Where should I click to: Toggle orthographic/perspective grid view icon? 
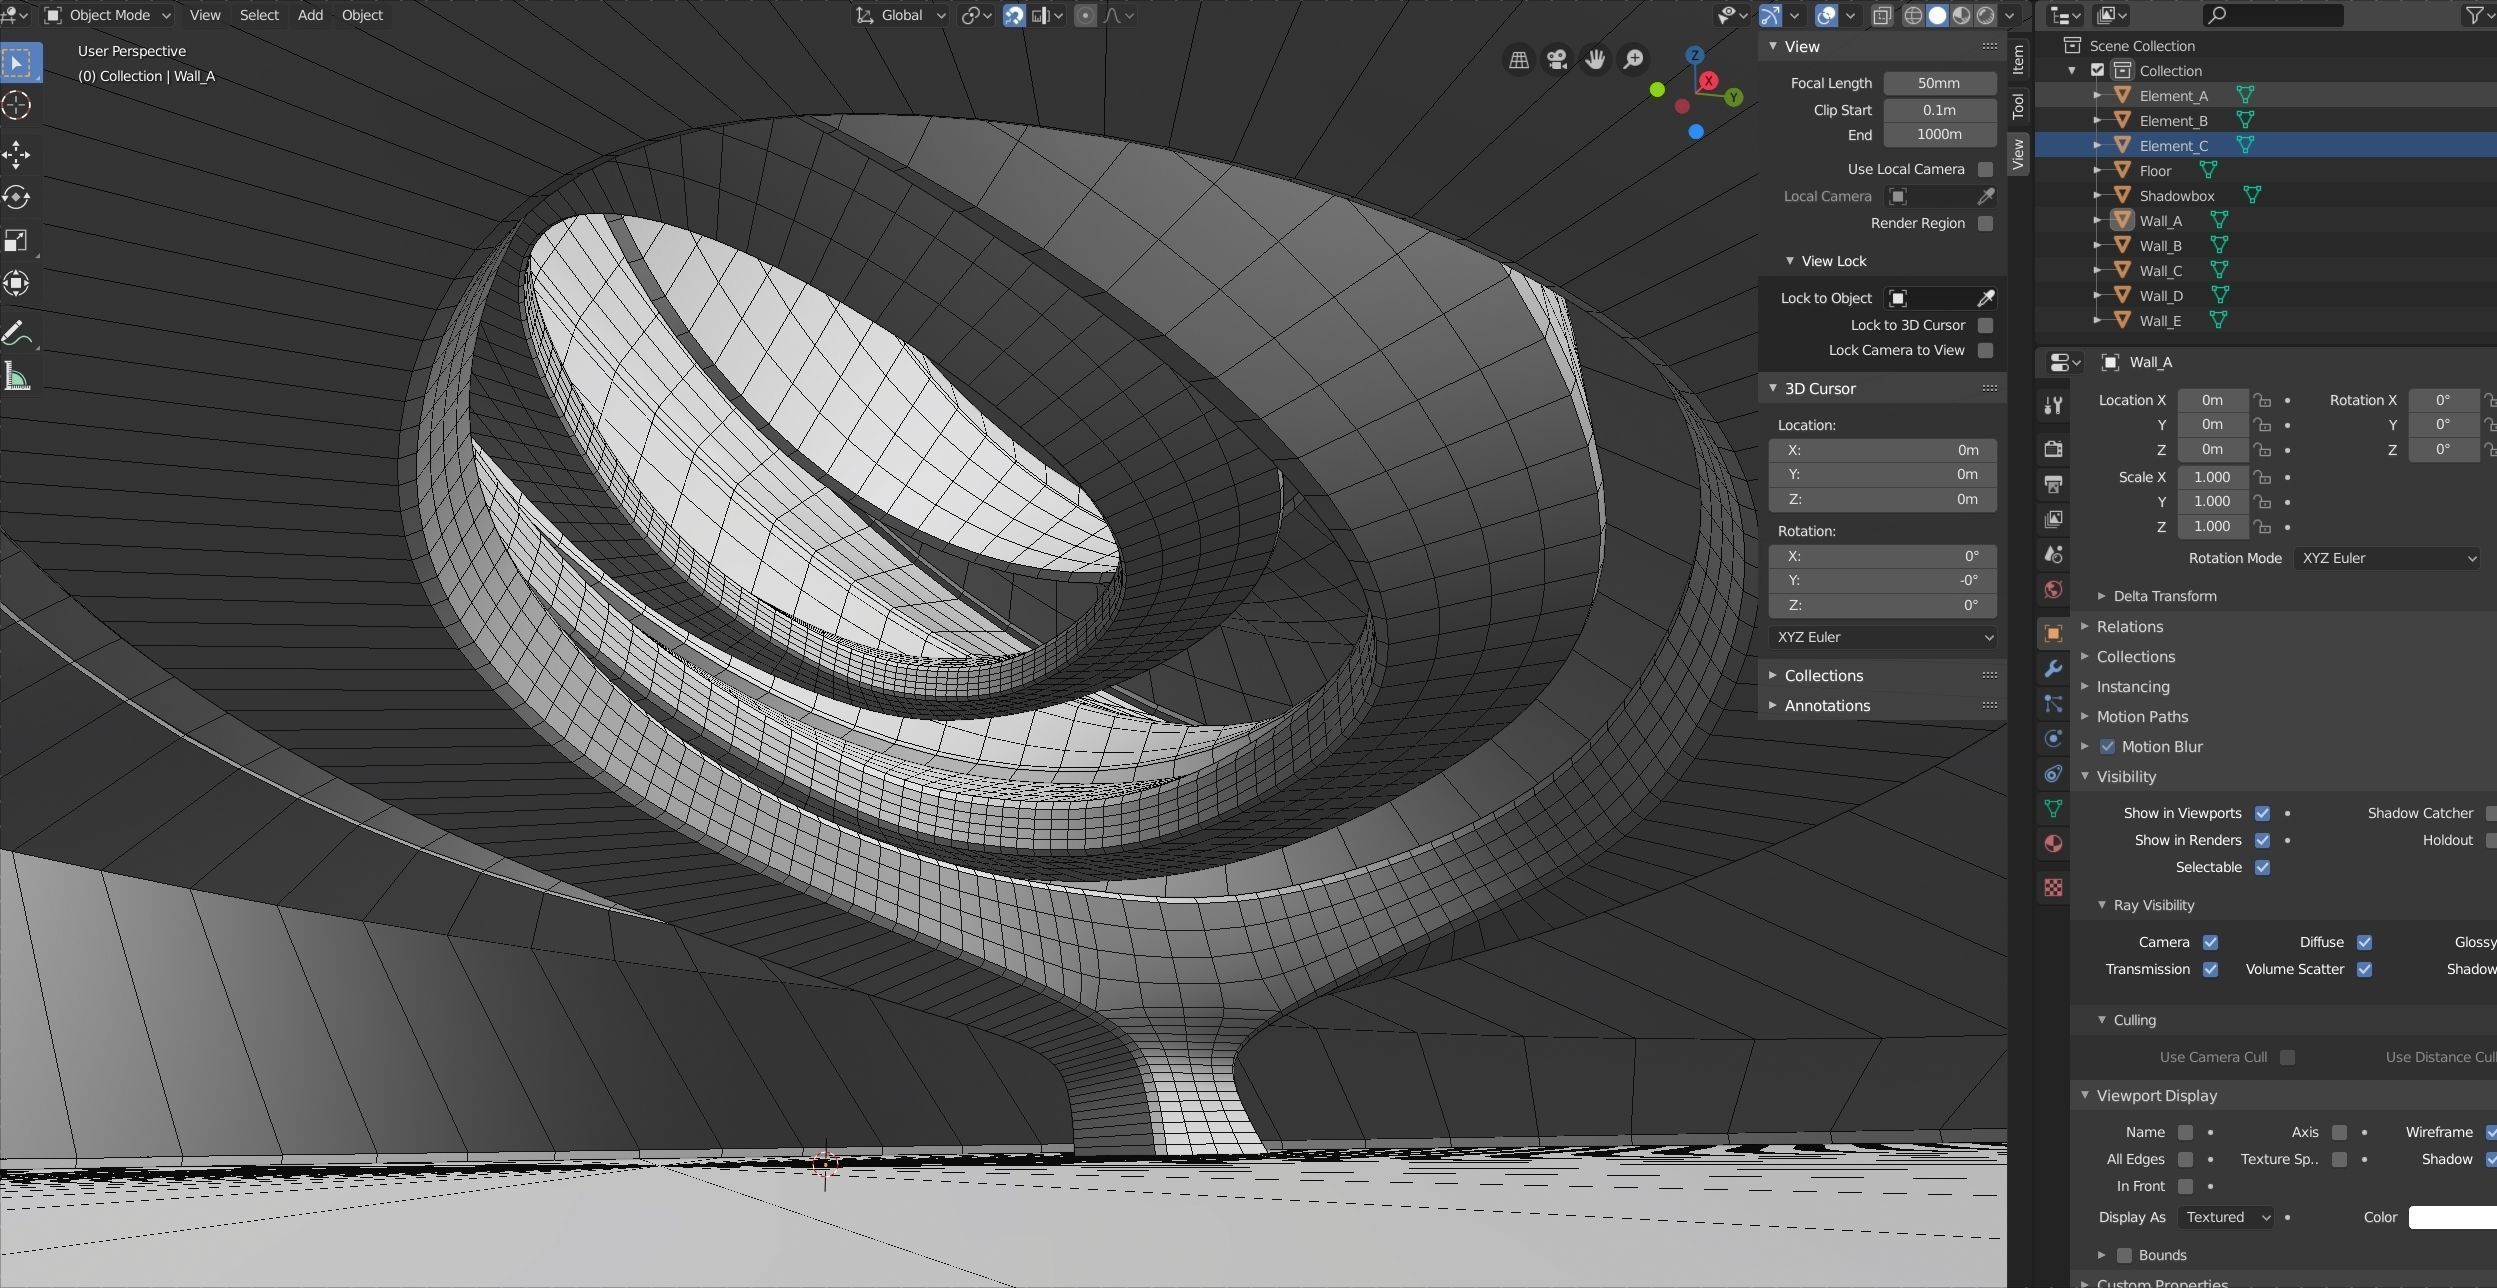1518,60
